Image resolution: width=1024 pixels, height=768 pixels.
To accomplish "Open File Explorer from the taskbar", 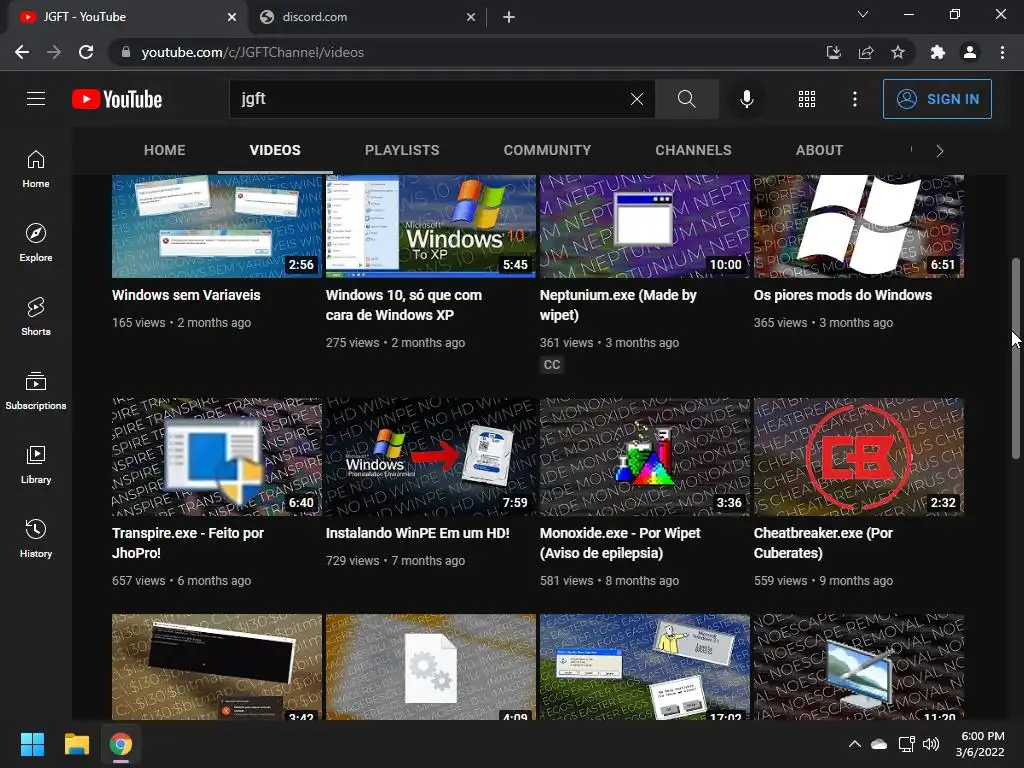I will point(76,744).
